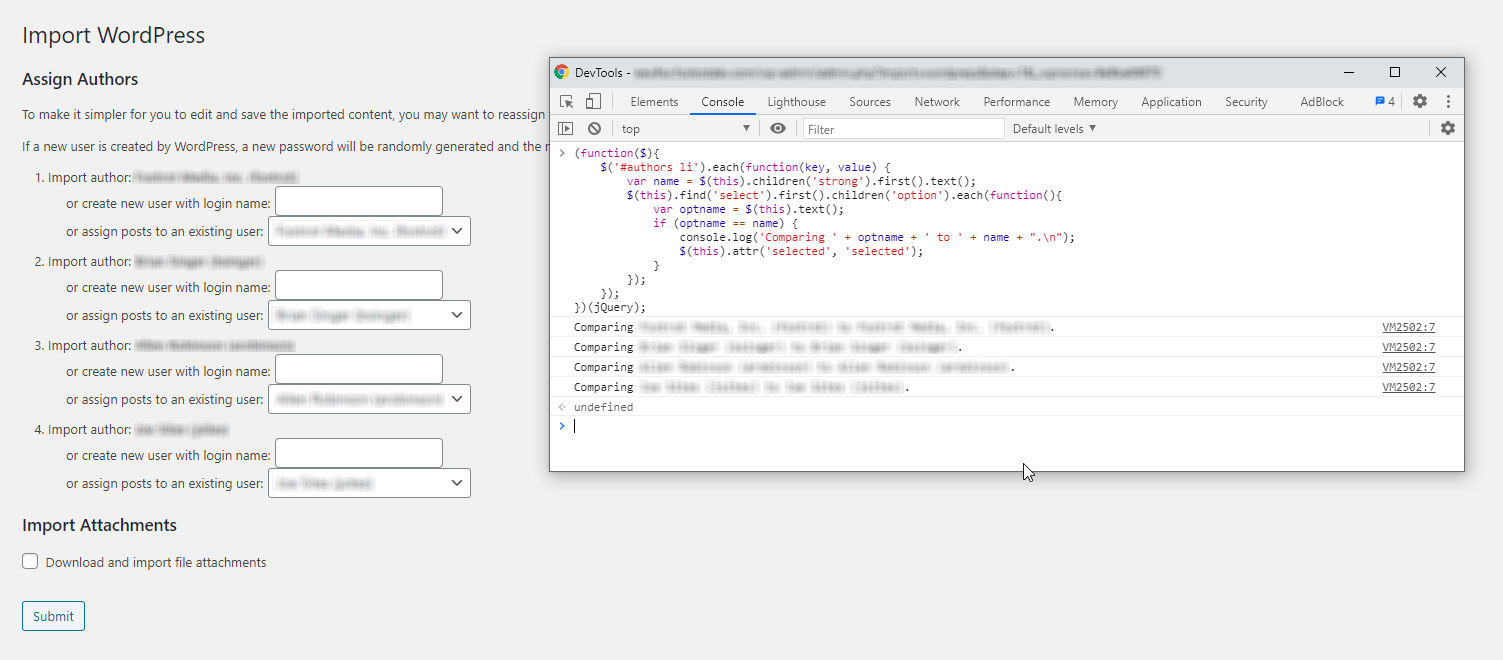This screenshot has width=1503, height=660.
Task: Open the Memory tab
Action: (x=1096, y=101)
